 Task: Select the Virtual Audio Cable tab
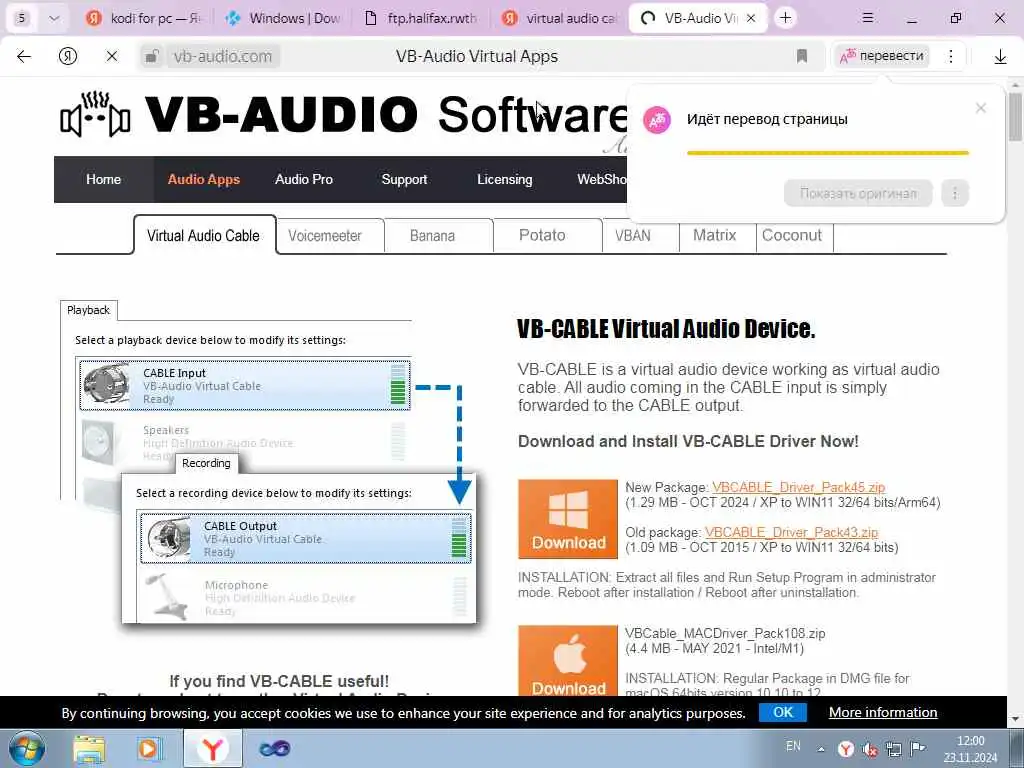coord(204,235)
